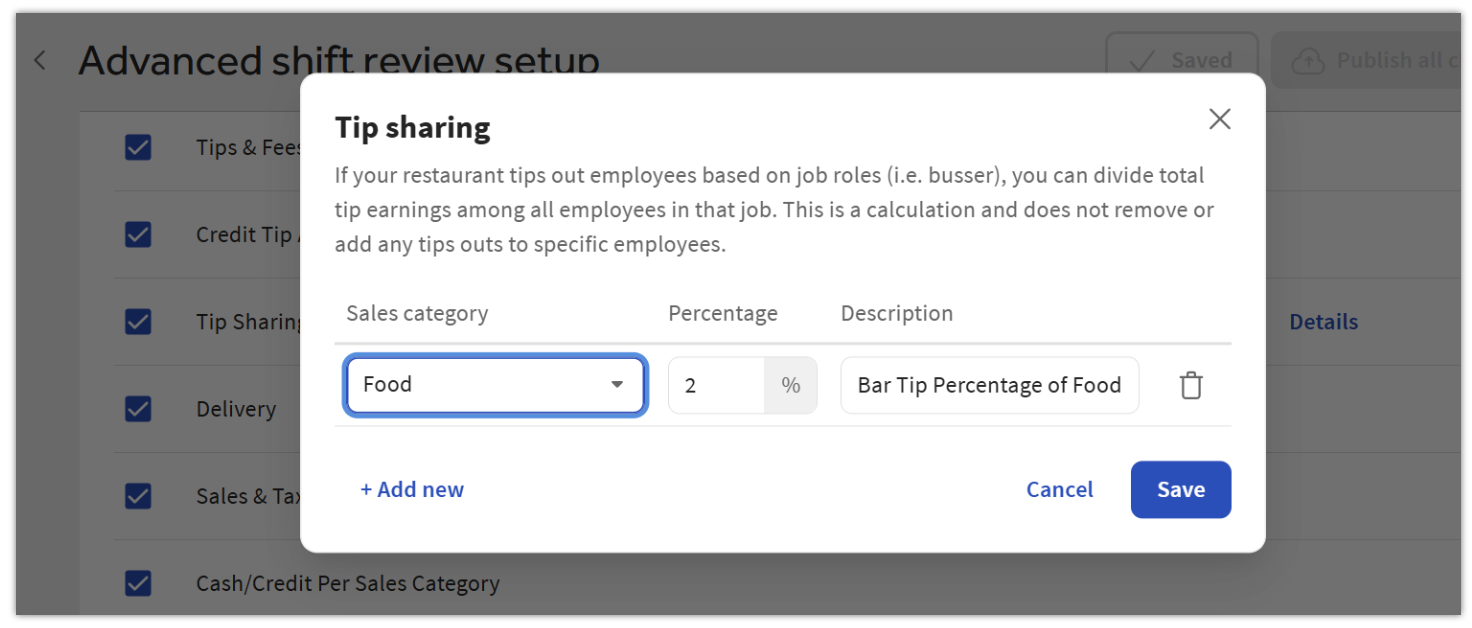1472x628 pixels.
Task: Click the Percentage input field
Action: (716, 385)
